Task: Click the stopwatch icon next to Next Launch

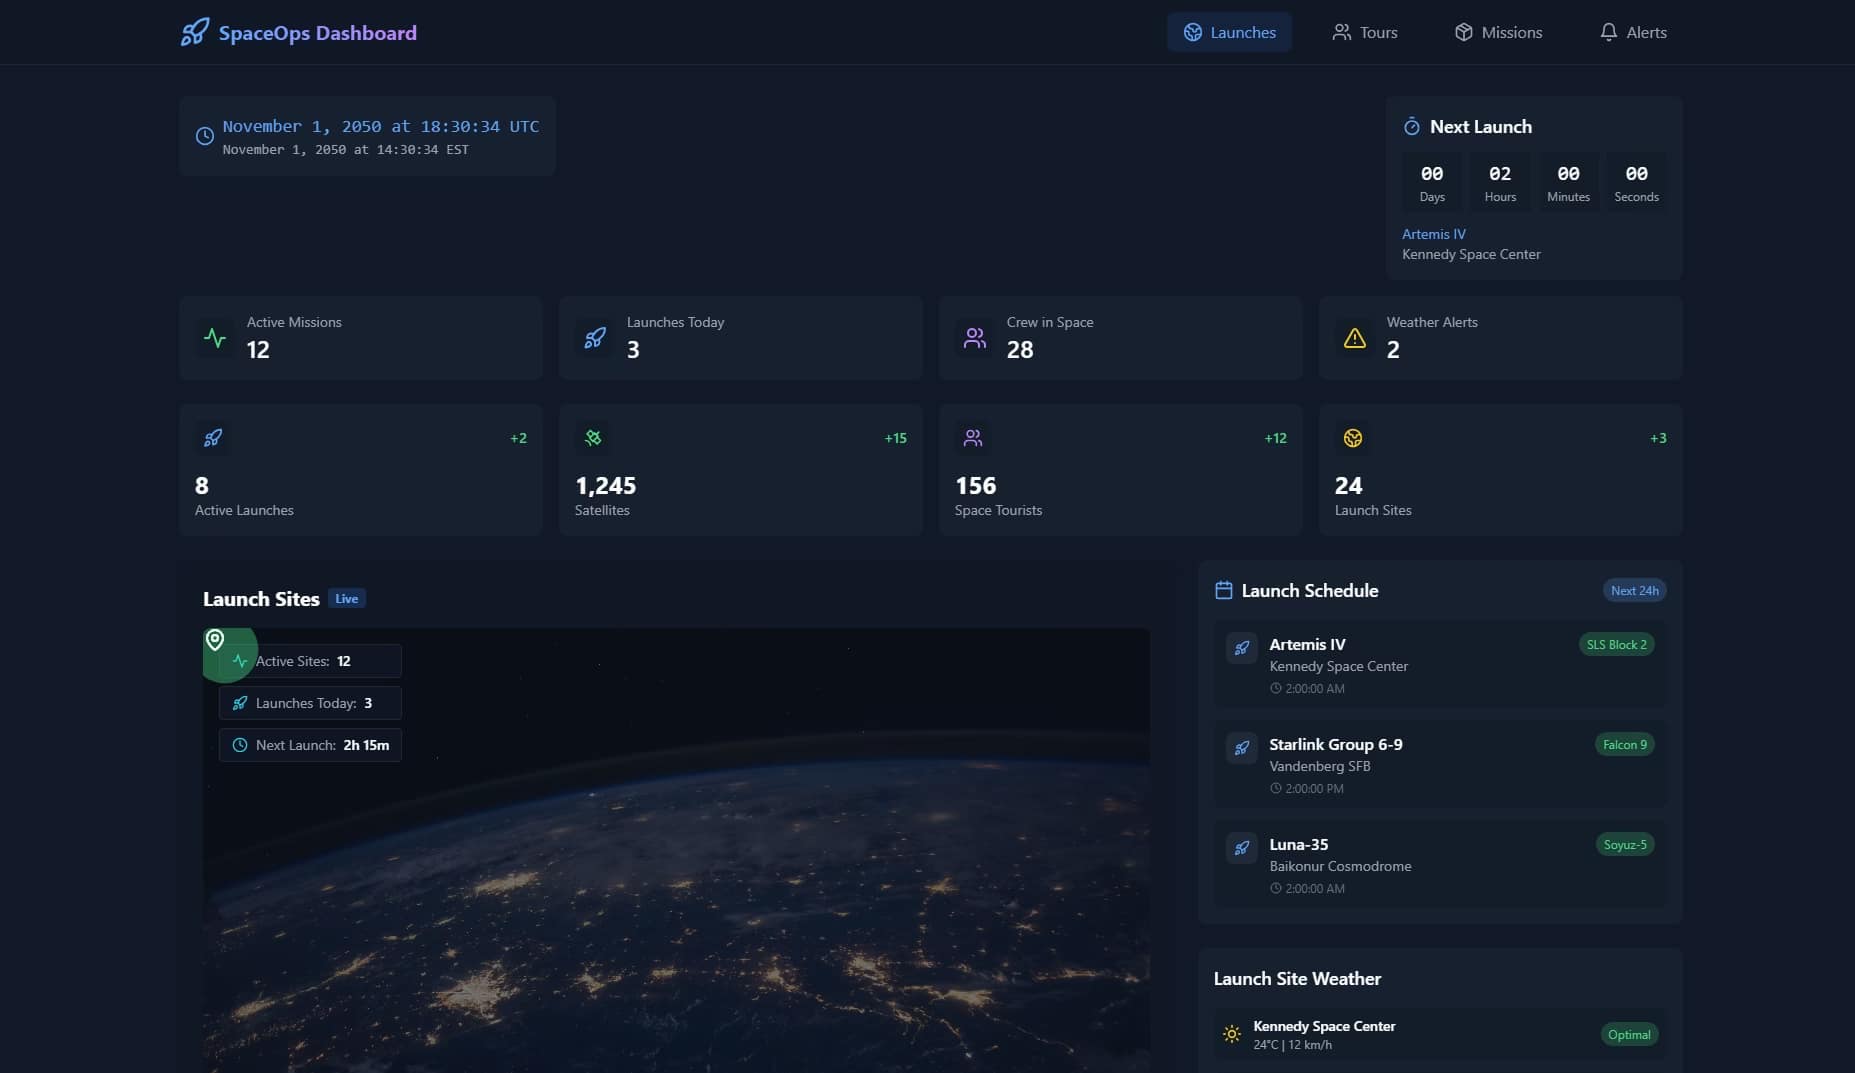Action: point(1411,127)
